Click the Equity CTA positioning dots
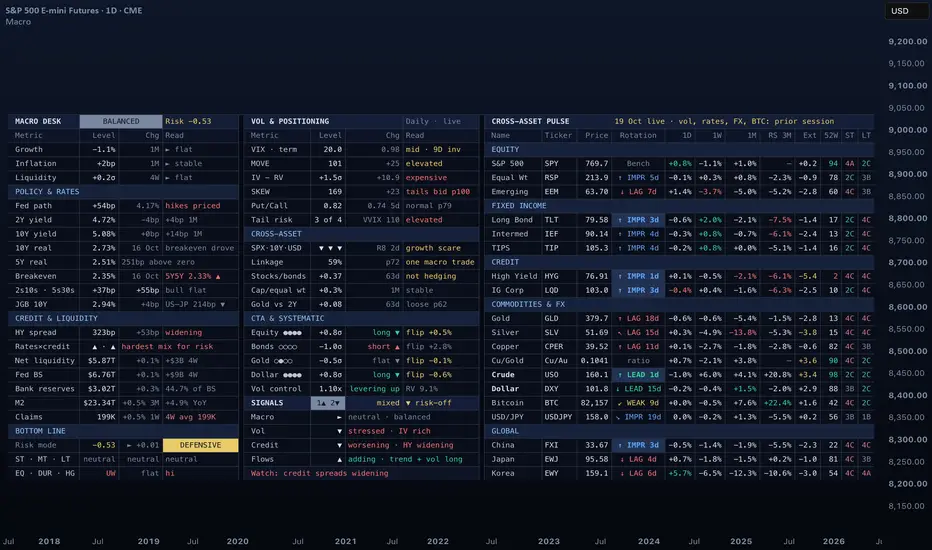This screenshot has height=550, width=932. pyautogui.click(x=292, y=333)
